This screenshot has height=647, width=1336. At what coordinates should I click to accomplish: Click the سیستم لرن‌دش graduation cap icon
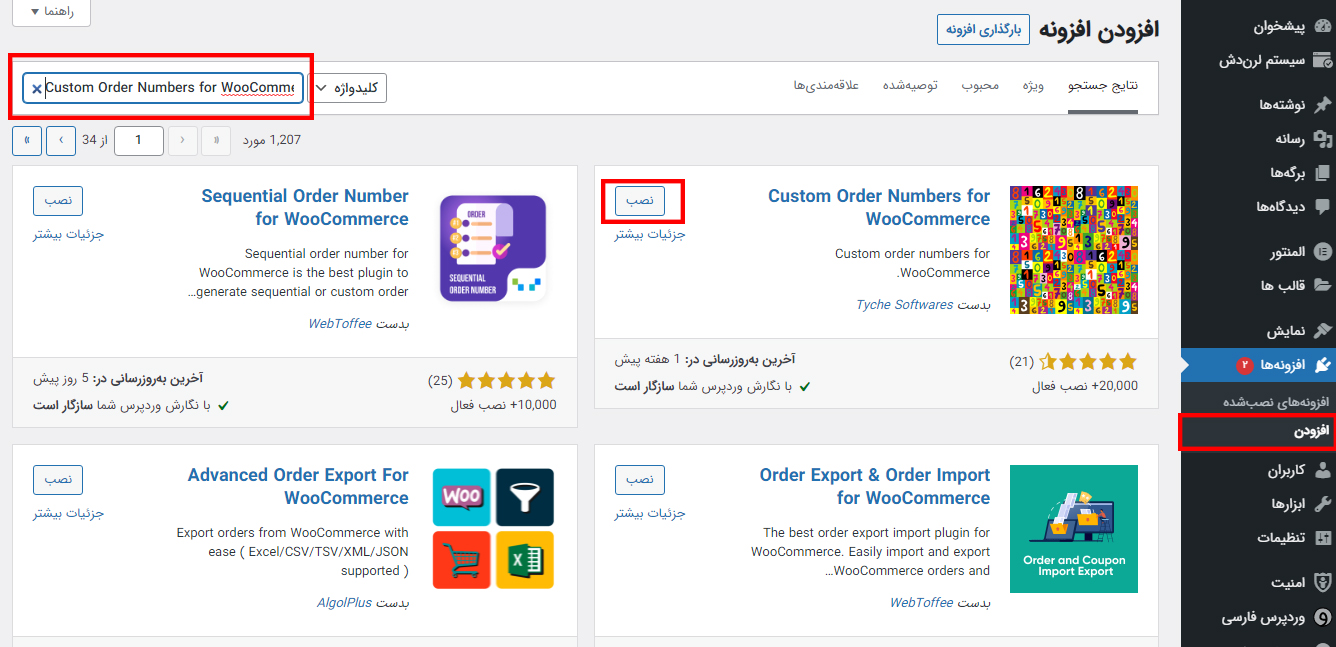(x=1322, y=60)
